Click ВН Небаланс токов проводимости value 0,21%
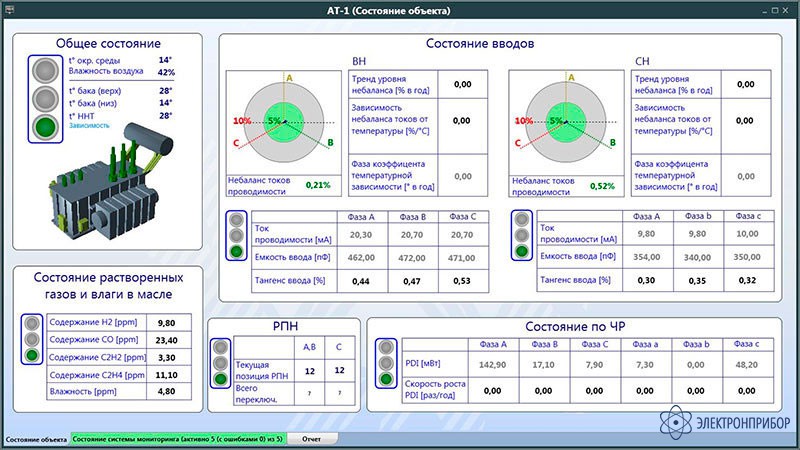This screenshot has height=450, width=800. [318, 185]
